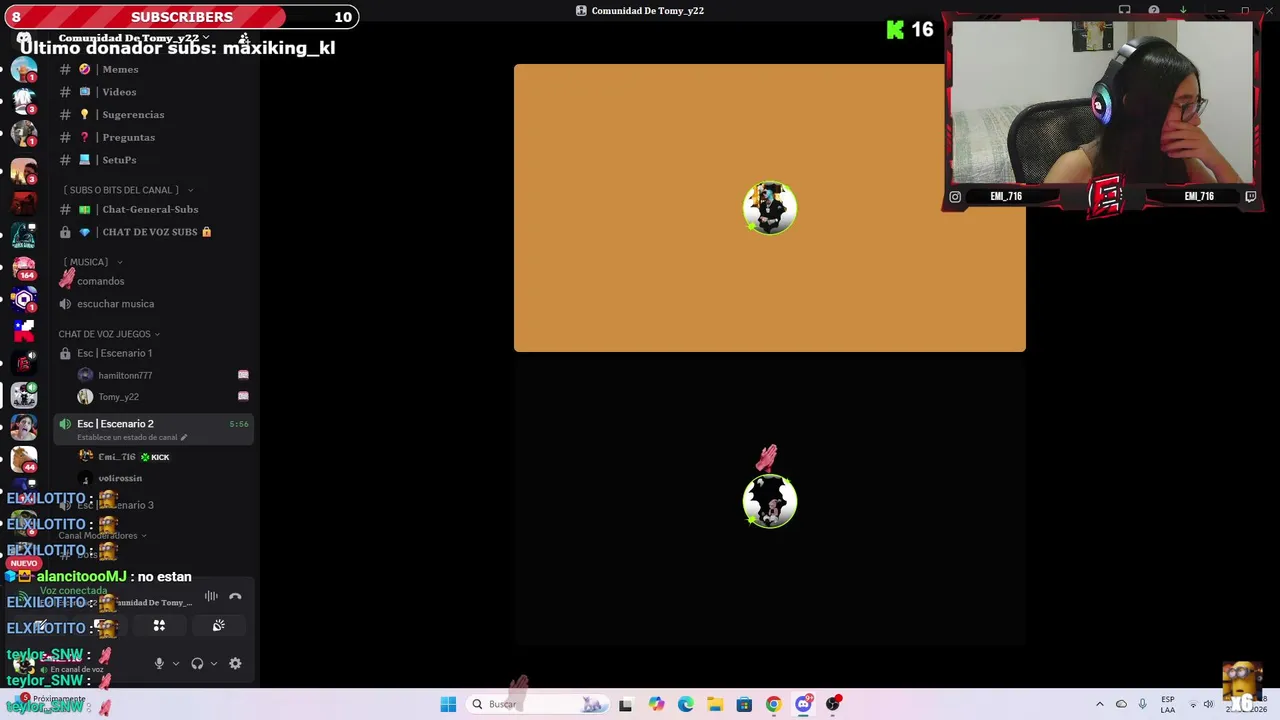Open Chat-General-Subs channel
The image size is (1280, 720).
pos(150,209)
